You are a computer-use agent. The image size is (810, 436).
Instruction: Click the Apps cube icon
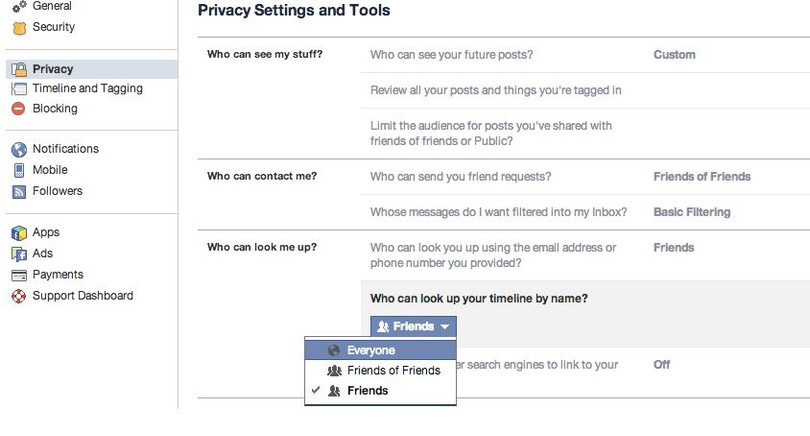(x=19, y=233)
